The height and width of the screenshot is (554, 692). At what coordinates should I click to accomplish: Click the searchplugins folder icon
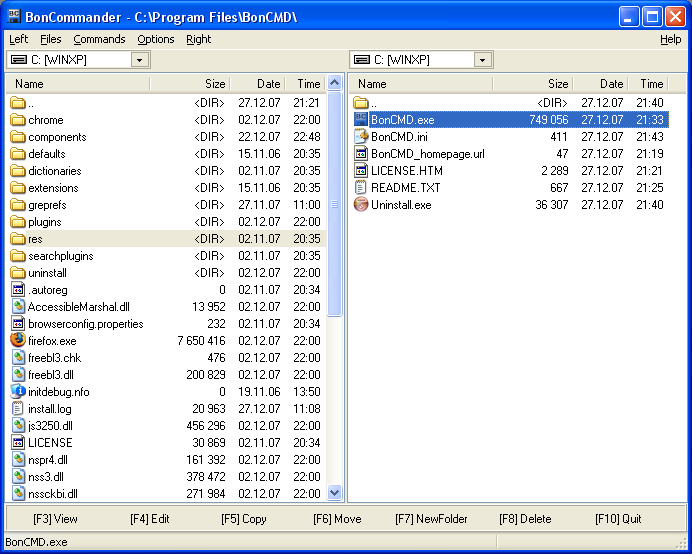pyautogui.click(x=18, y=256)
